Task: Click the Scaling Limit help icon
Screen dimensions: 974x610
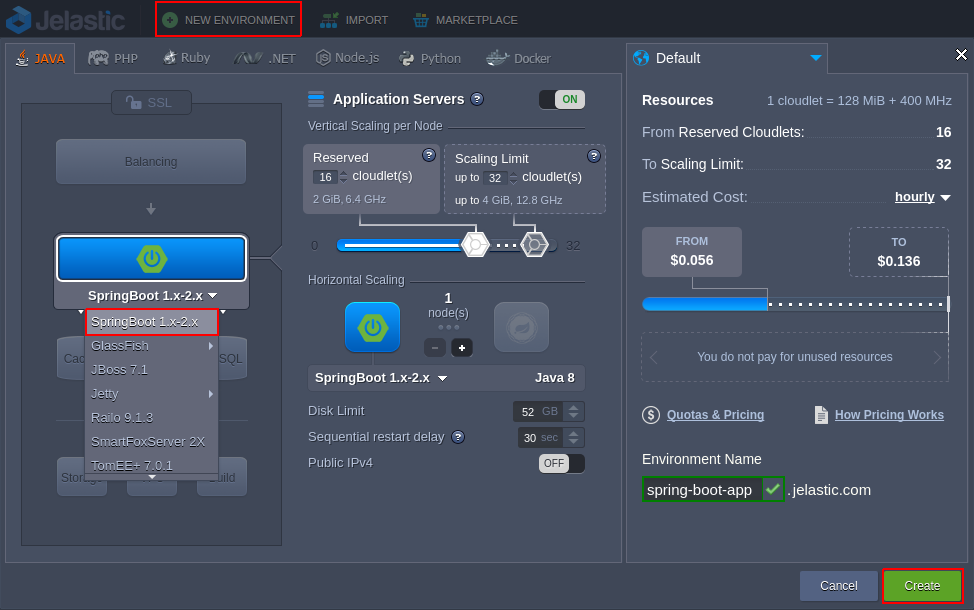Action: point(594,156)
